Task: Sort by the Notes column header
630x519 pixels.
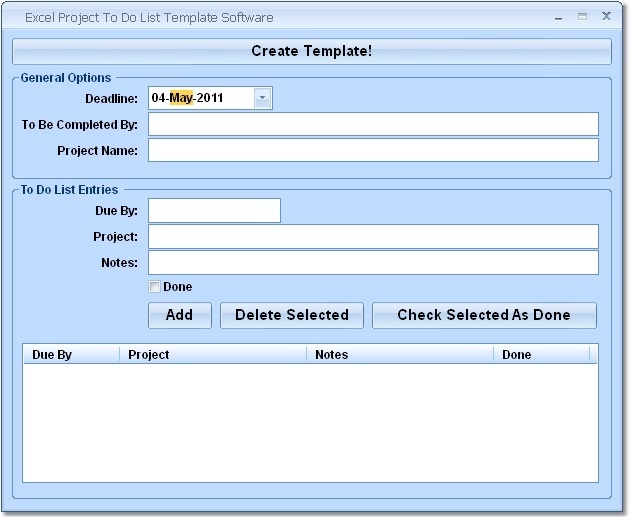Action: (x=400, y=355)
